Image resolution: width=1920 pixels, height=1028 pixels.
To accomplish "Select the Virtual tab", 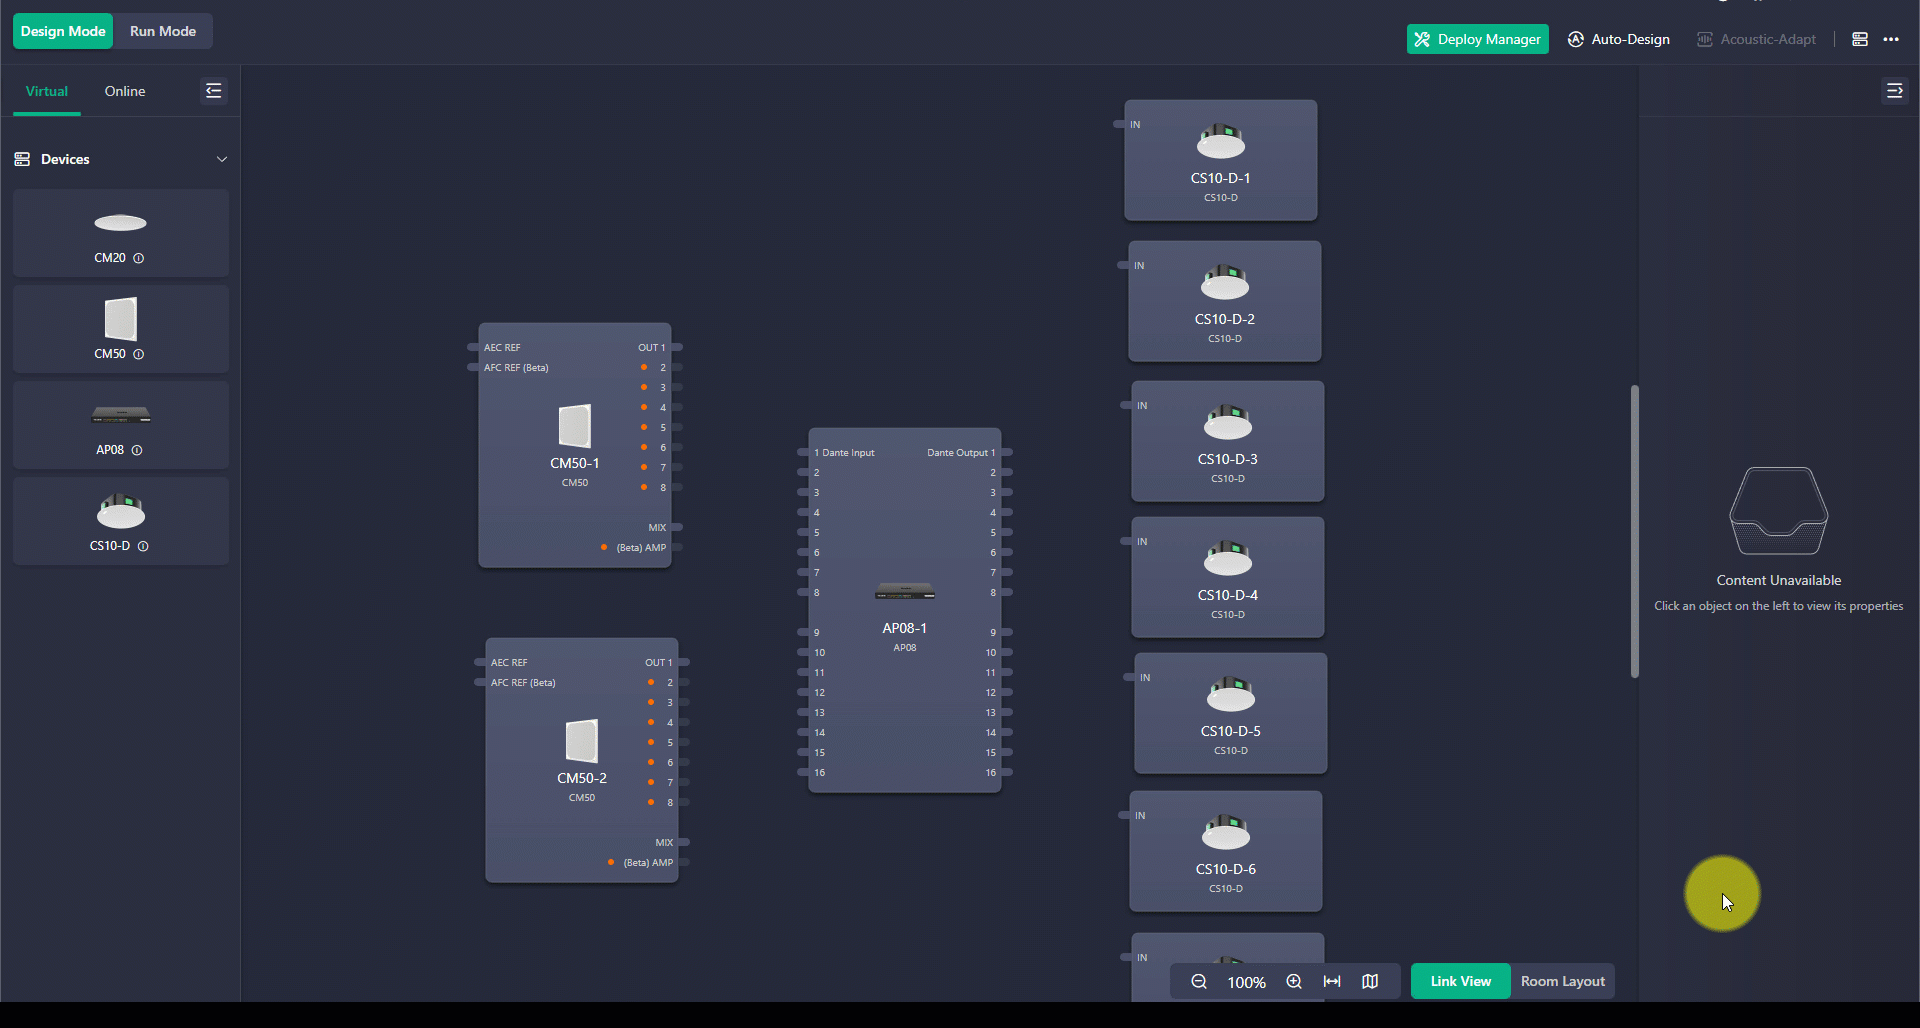I will point(46,91).
